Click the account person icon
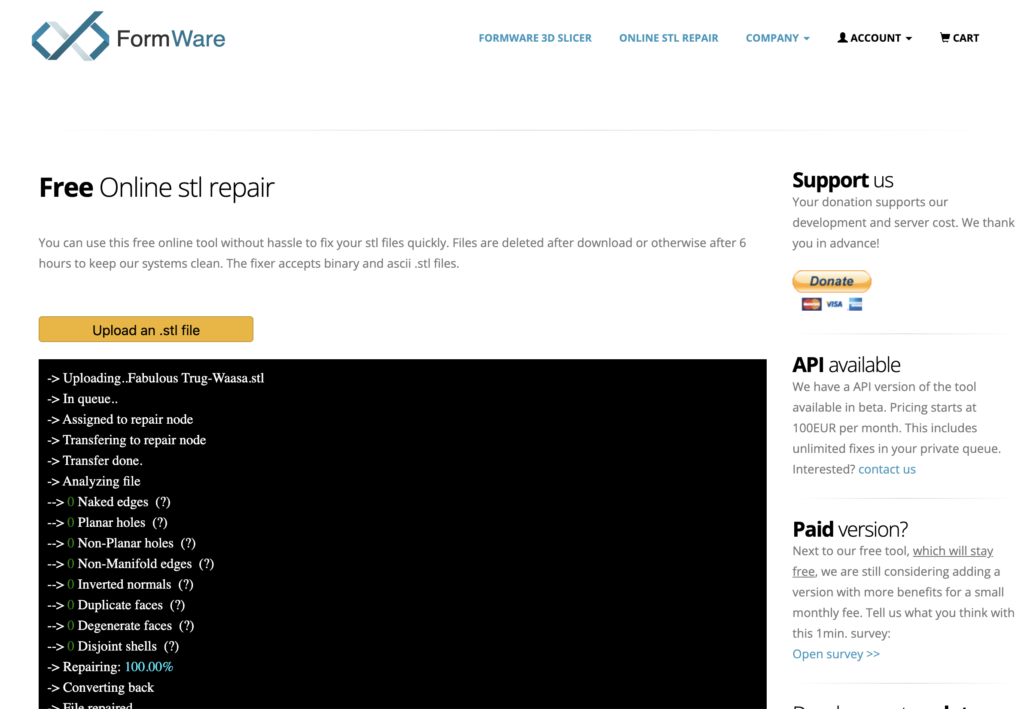The height and width of the screenshot is (709, 1024). [842, 37]
